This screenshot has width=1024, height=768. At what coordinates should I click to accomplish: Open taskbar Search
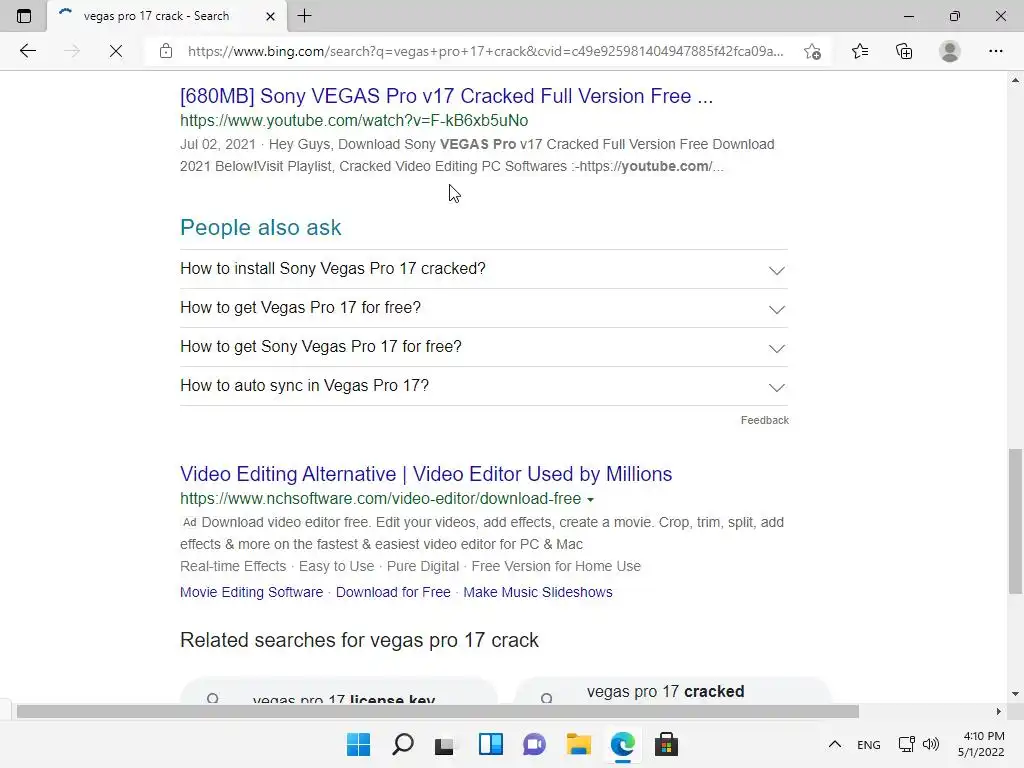point(402,744)
